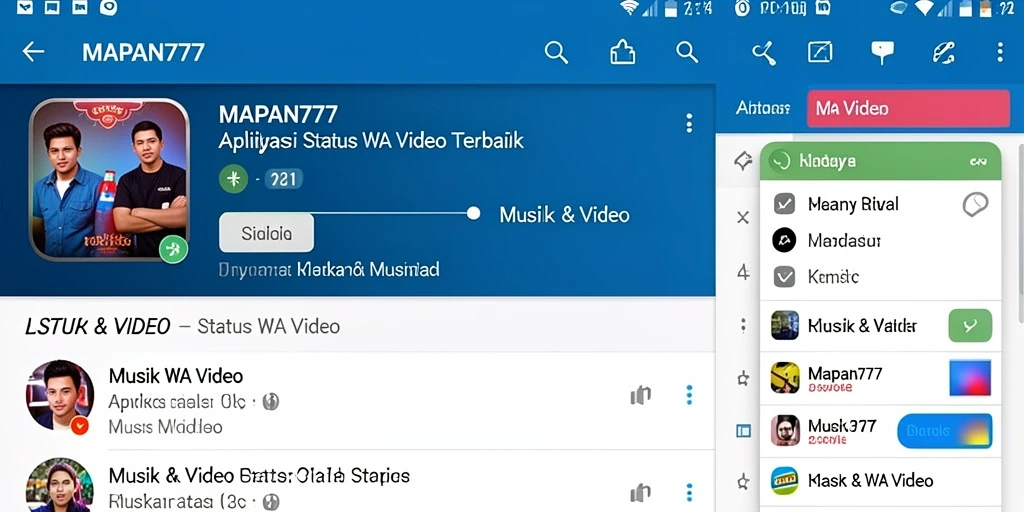Tap the speech bubble comment icon
The image size is (1024, 512).
click(882, 53)
